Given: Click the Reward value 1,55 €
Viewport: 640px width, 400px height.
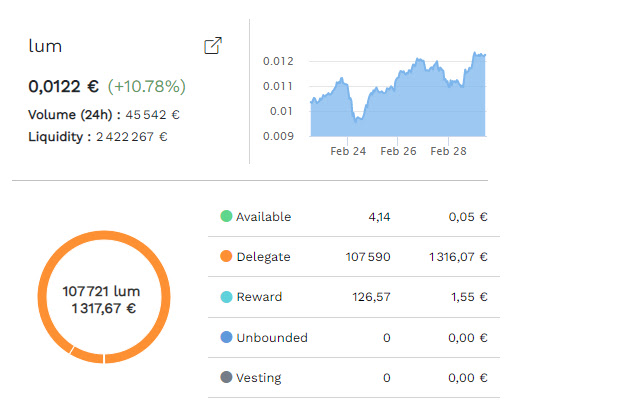Looking at the screenshot, I should click(x=469, y=297).
